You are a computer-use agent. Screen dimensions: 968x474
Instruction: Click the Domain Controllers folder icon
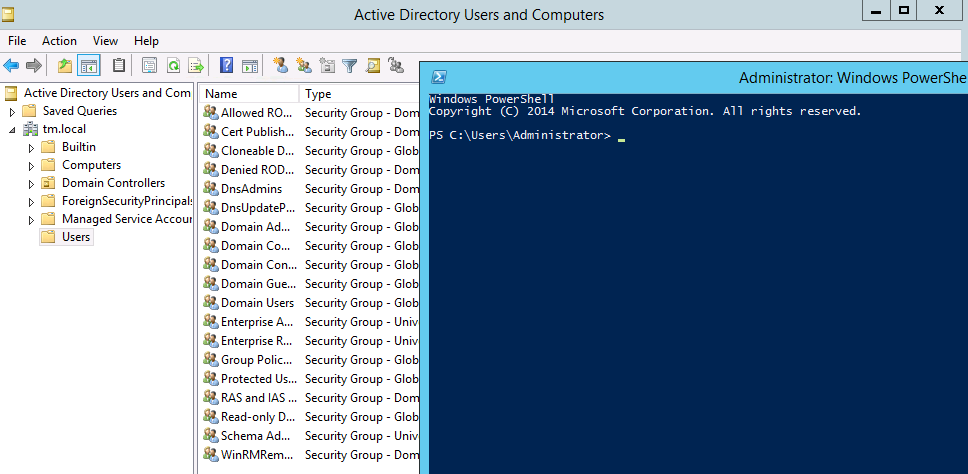tap(49, 183)
